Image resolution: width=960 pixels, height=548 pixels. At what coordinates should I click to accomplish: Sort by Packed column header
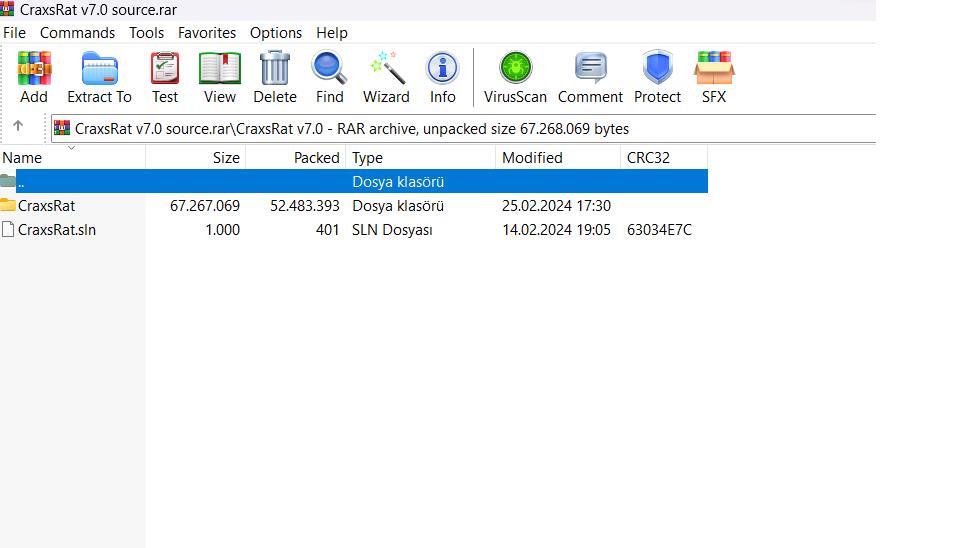click(296, 157)
